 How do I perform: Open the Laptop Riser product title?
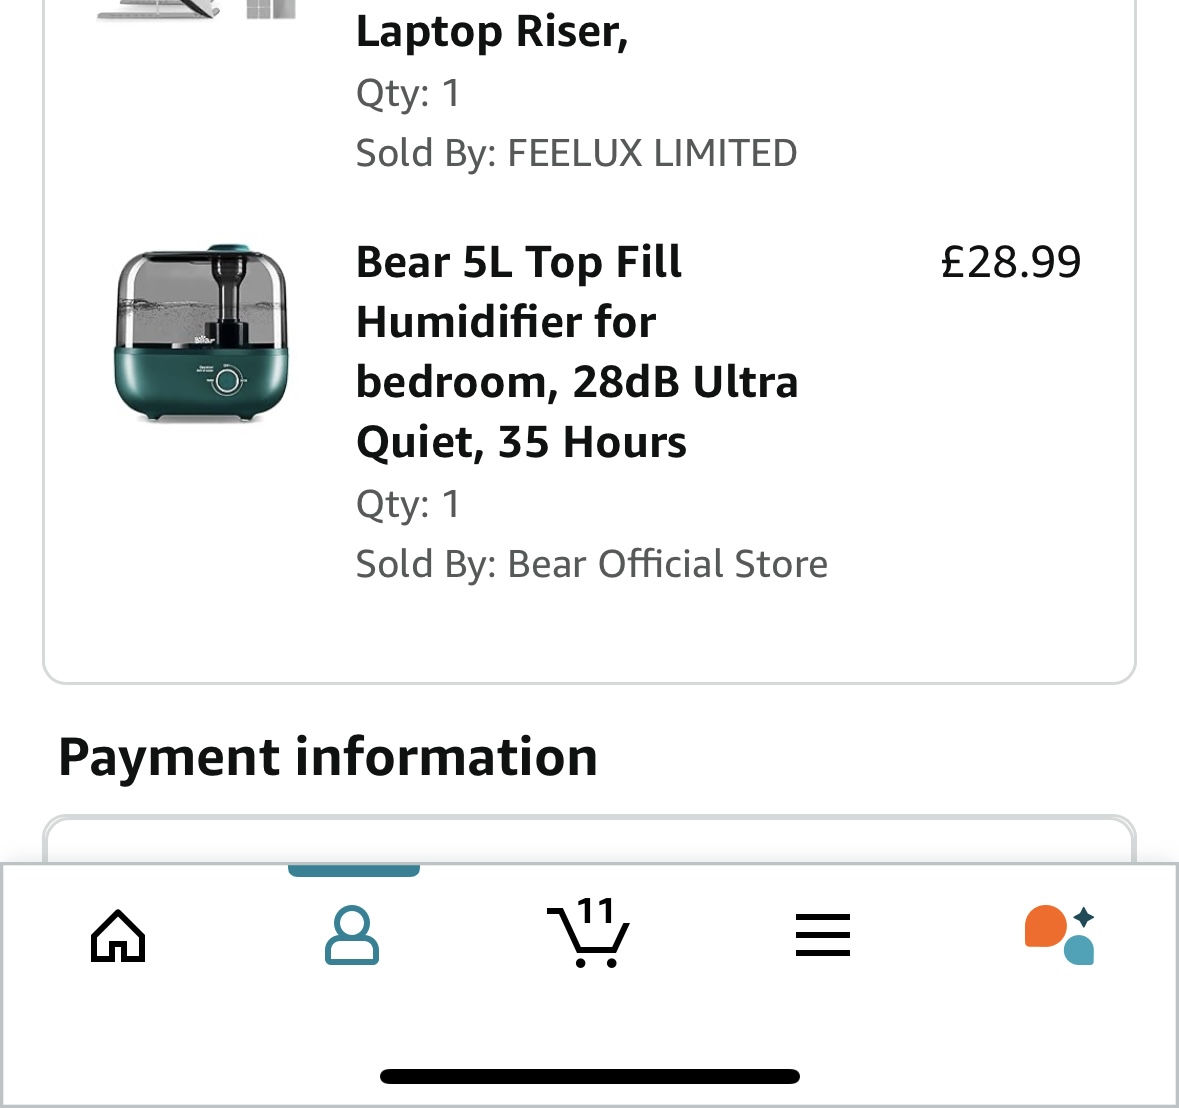[x=492, y=32]
